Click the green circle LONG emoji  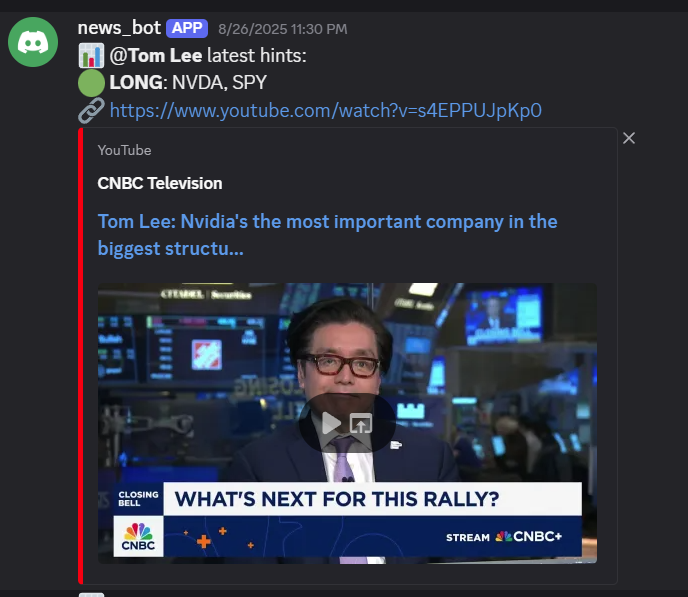(x=91, y=83)
